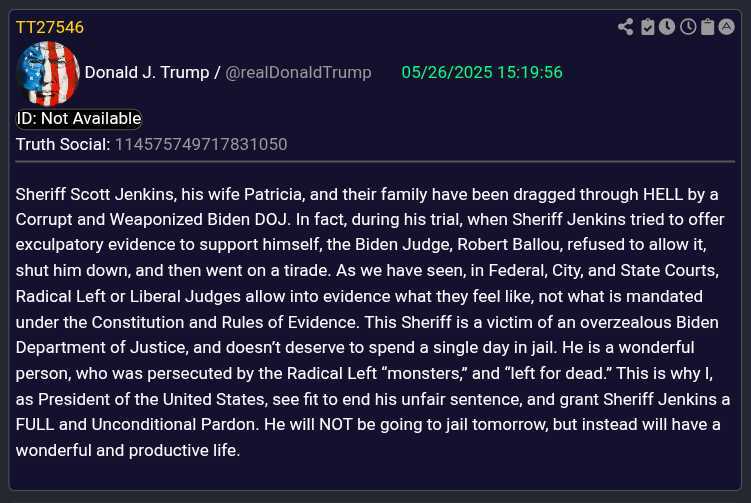This screenshot has width=751, height=503.
Task: Click the outlined clock icon
Action: click(x=688, y=27)
